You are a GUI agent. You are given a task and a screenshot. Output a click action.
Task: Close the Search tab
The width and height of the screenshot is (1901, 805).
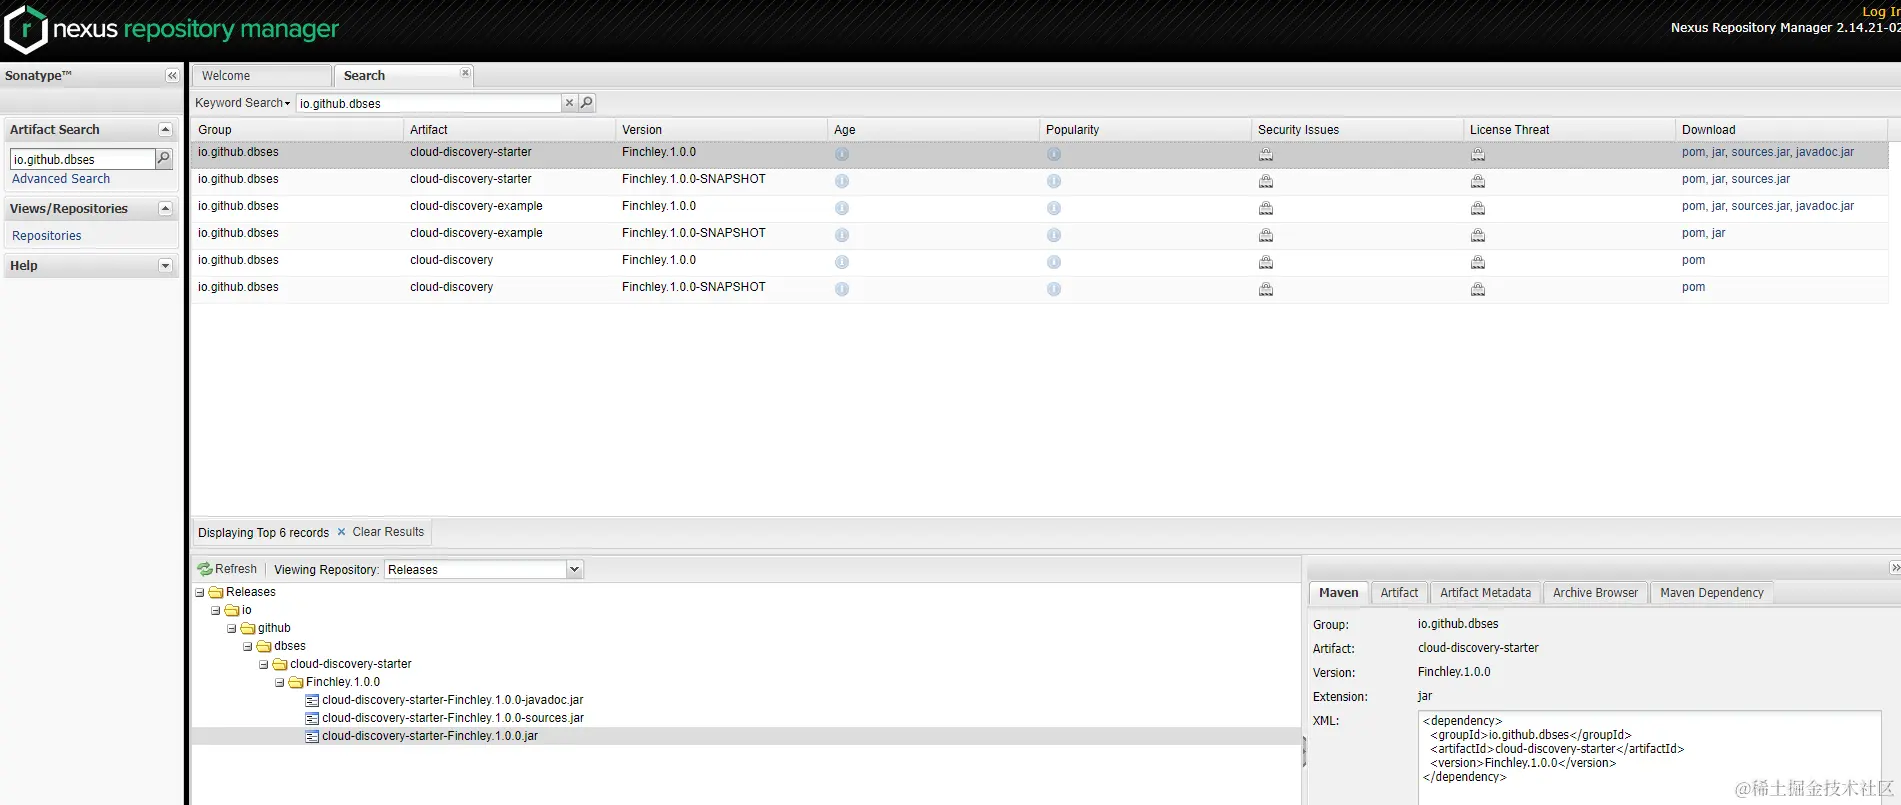click(465, 73)
